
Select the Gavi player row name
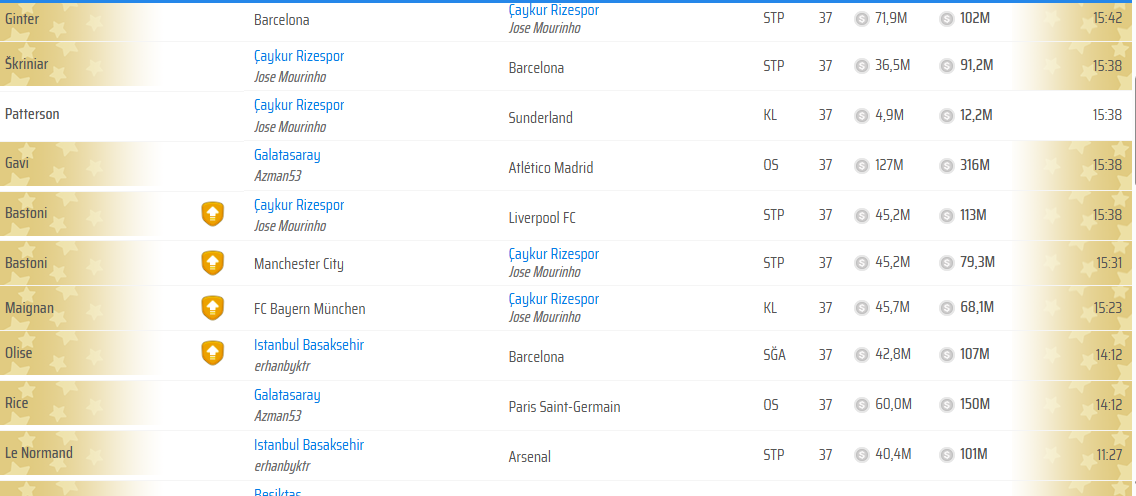[17, 164]
